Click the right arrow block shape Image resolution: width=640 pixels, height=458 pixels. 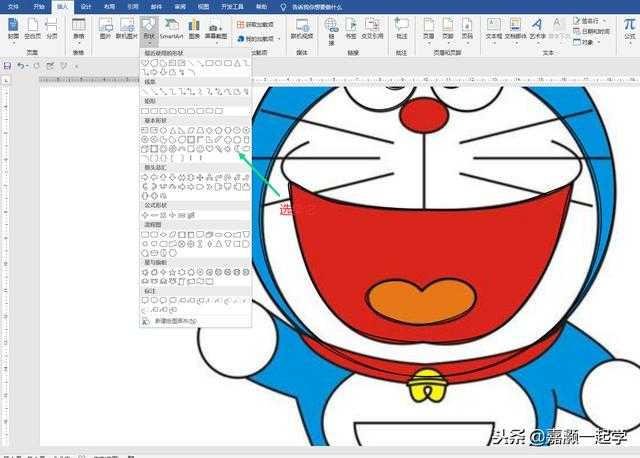point(145,177)
